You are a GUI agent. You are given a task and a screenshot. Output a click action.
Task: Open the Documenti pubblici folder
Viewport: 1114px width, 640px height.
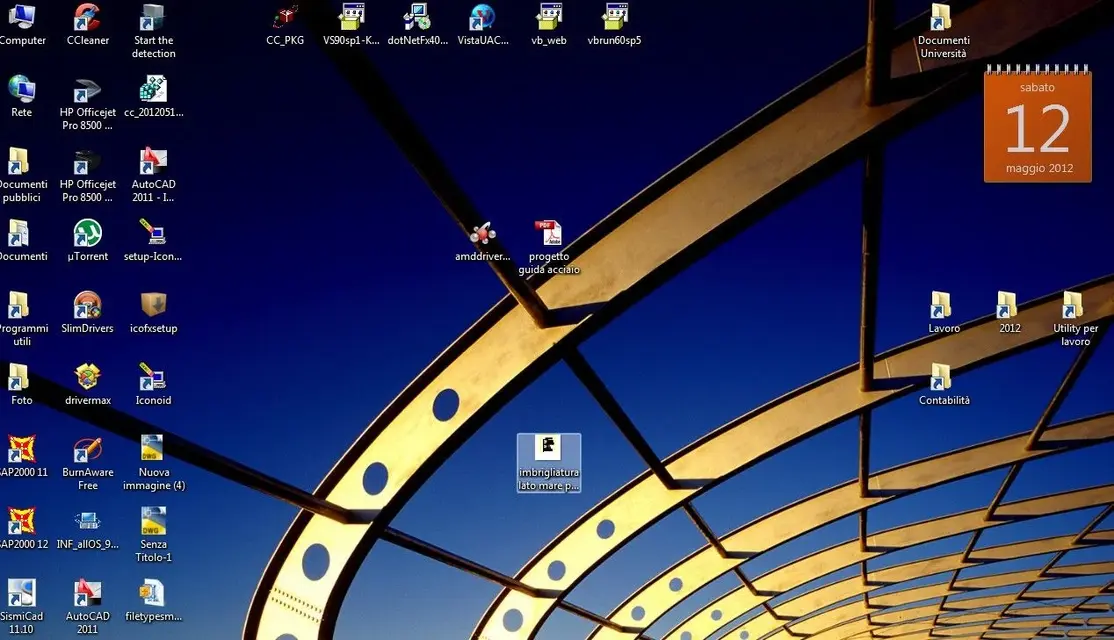click(21, 175)
